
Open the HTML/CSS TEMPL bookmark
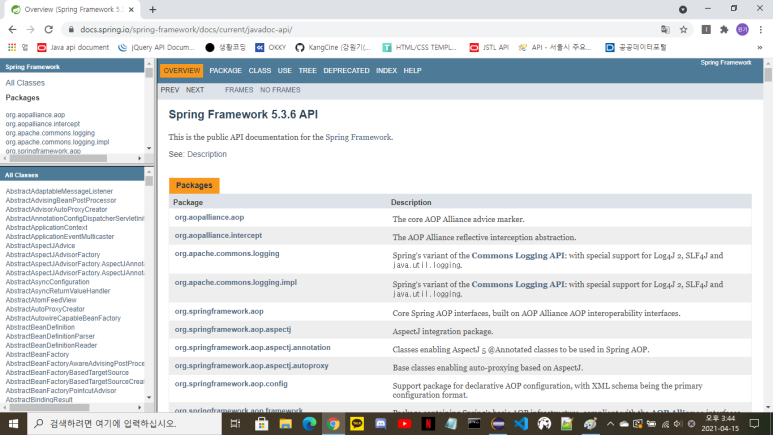pyautogui.click(x=420, y=47)
